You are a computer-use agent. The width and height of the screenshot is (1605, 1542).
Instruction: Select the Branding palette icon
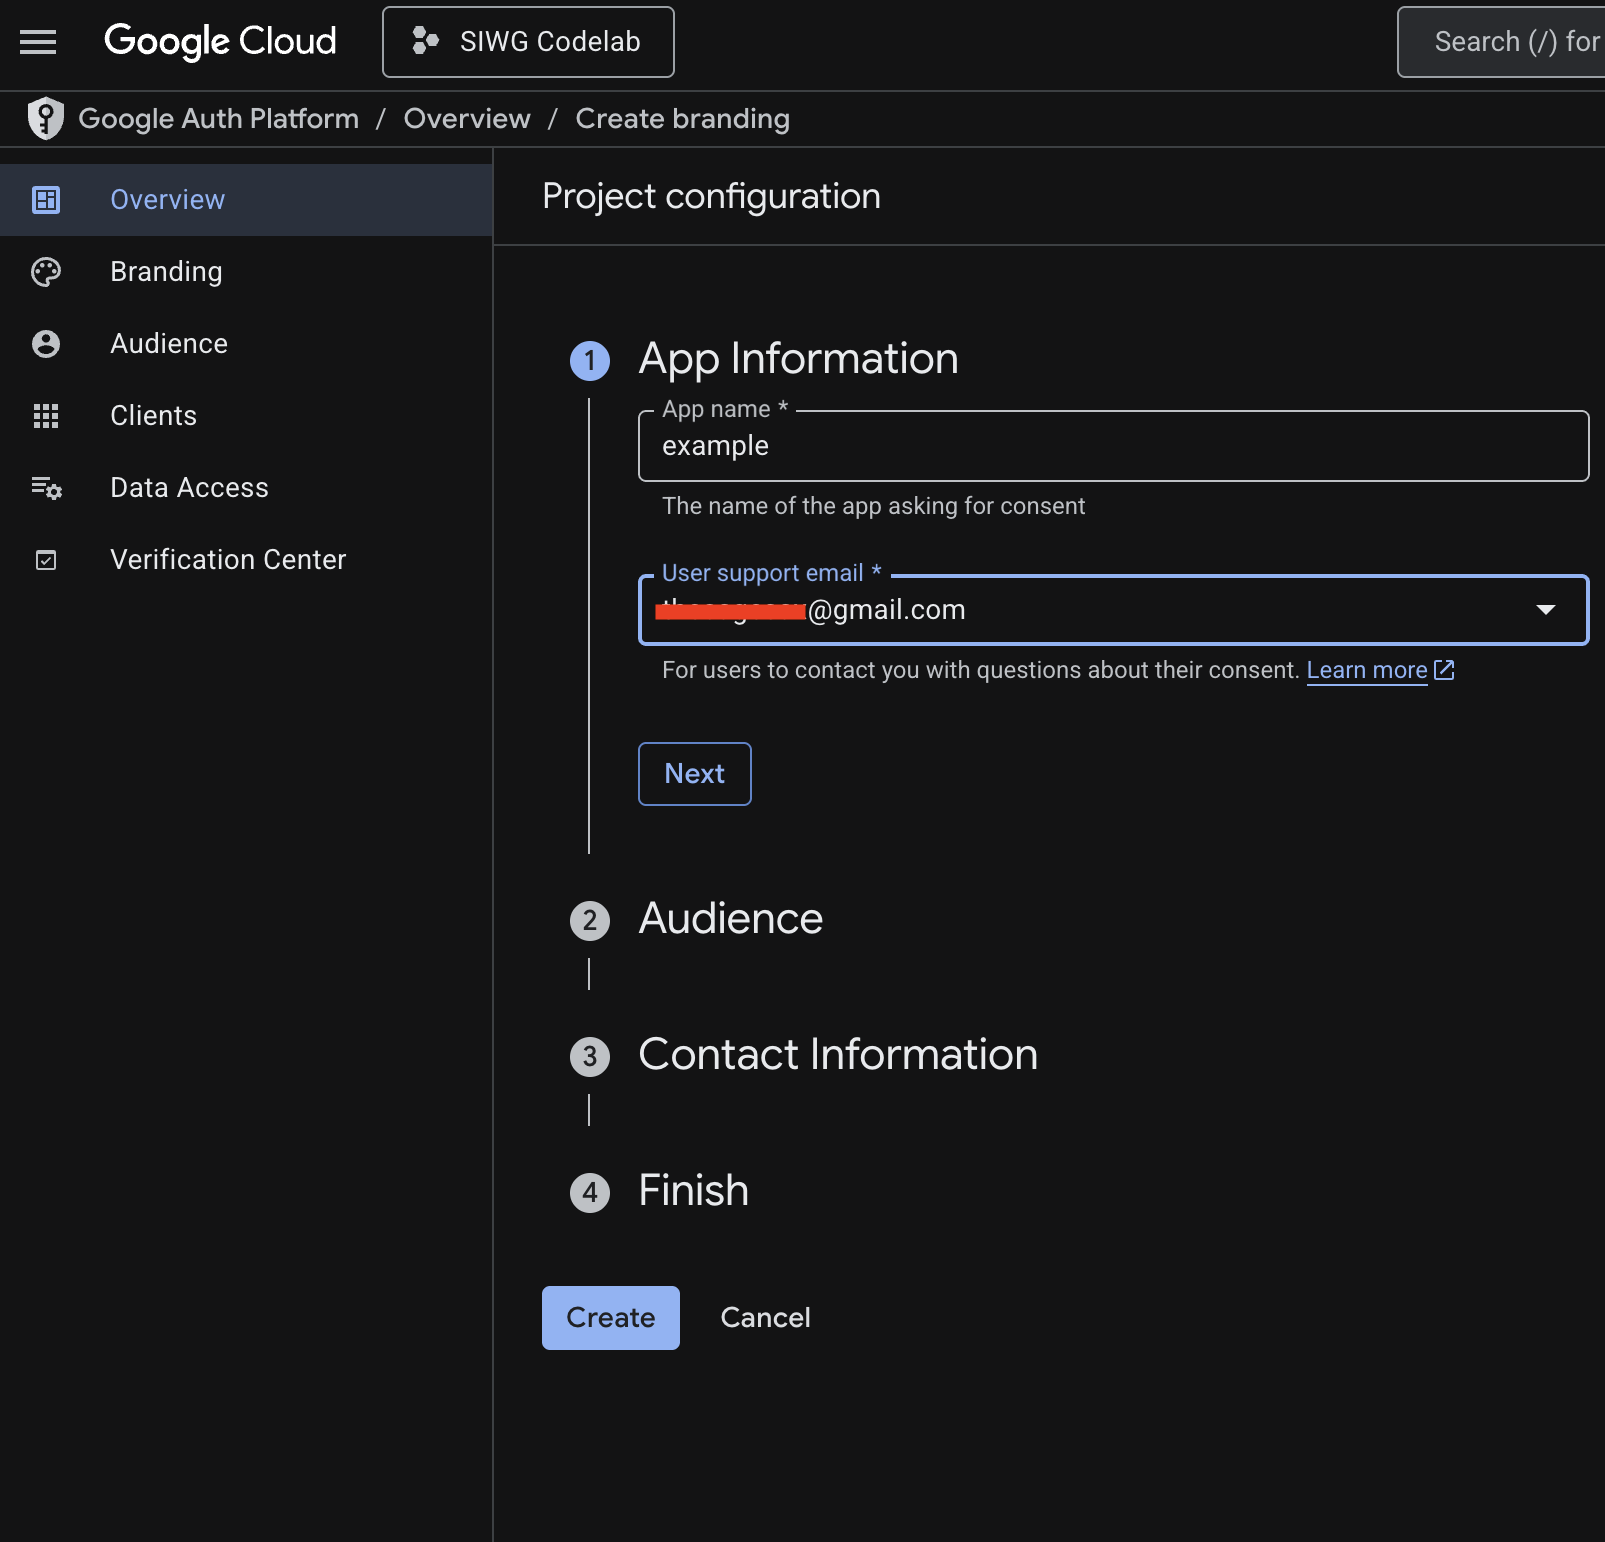pos(46,271)
